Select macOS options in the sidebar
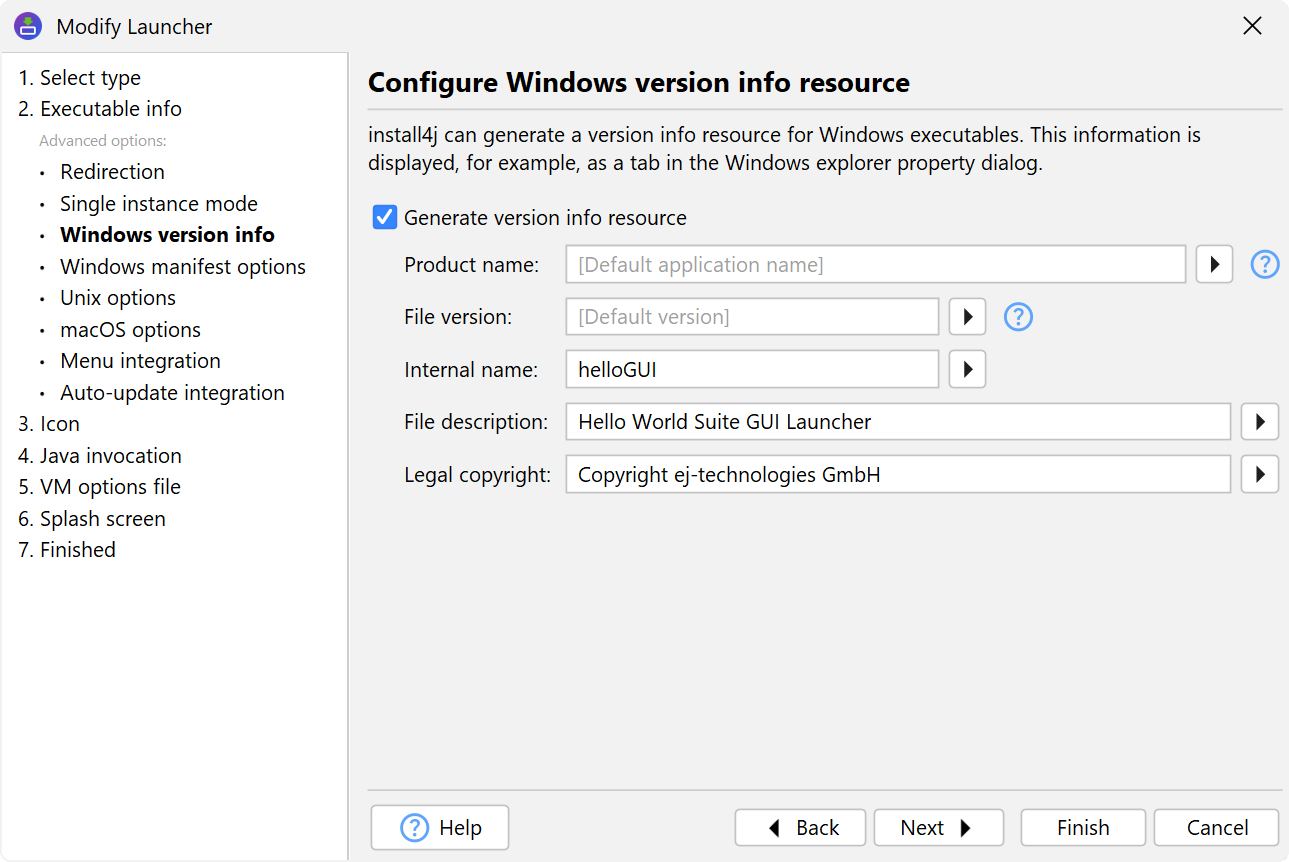Screen dimensions: 1289x862 [x=130, y=330]
